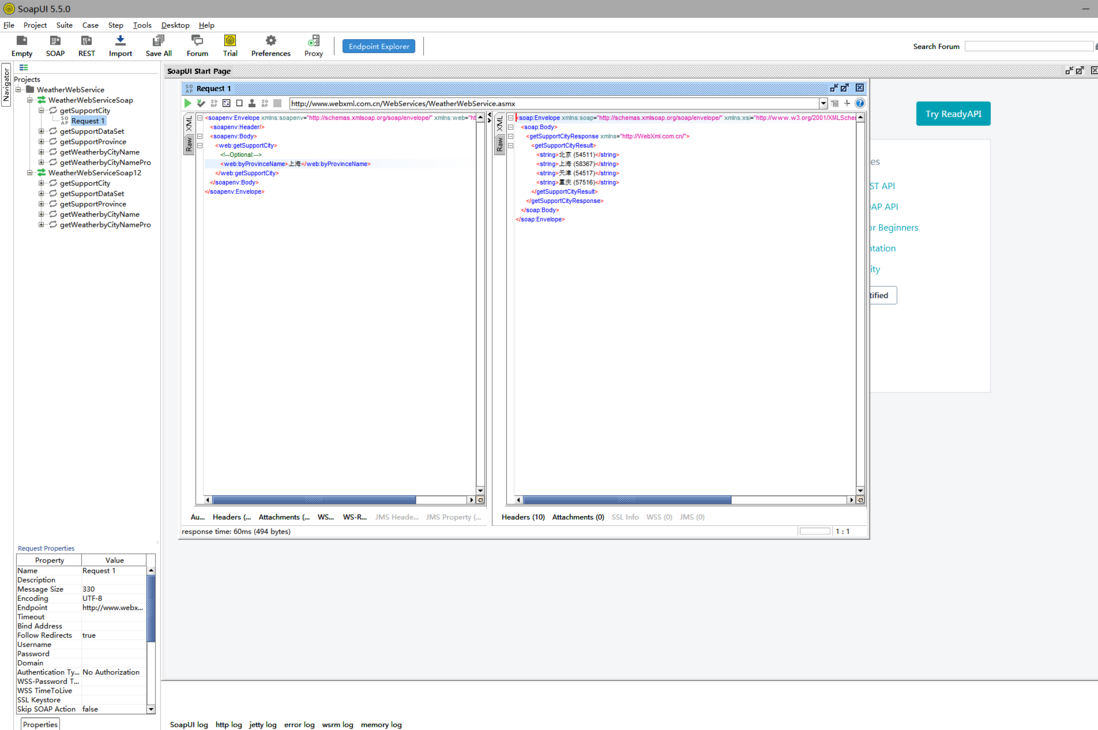This screenshot has width=1098, height=730.
Task: Click the Import toolbar icon
Action: [120, 41]
